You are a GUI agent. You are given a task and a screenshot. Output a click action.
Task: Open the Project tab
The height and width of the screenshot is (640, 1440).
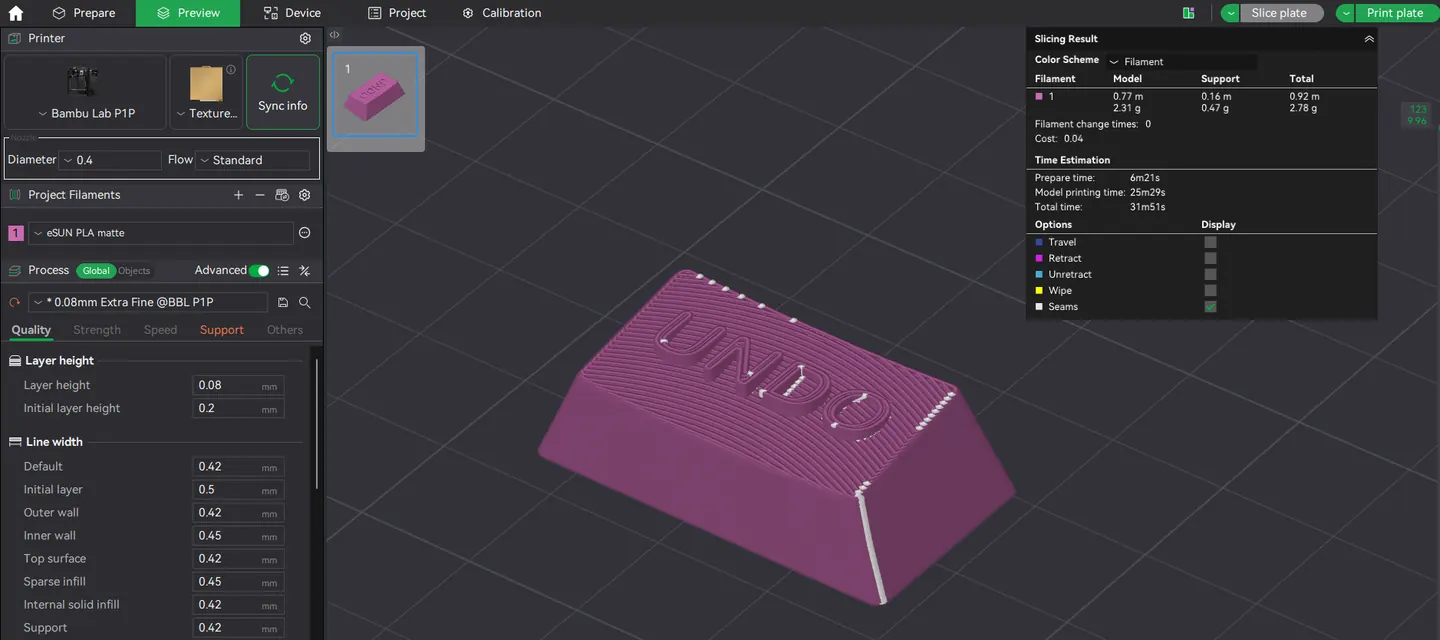[x=397, y=13]
